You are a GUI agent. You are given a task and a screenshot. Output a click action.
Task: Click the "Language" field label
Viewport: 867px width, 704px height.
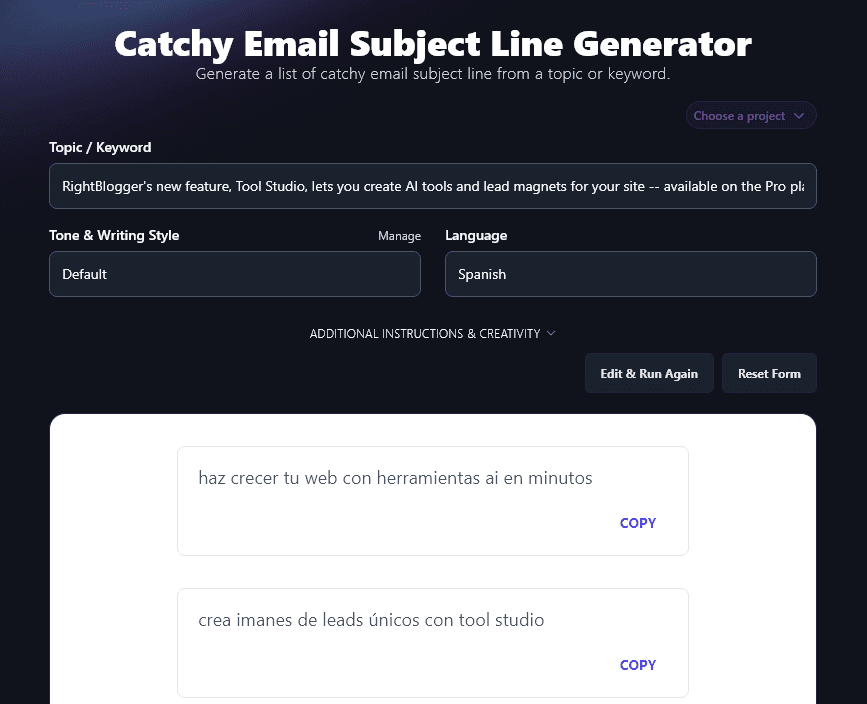(475, 235)
